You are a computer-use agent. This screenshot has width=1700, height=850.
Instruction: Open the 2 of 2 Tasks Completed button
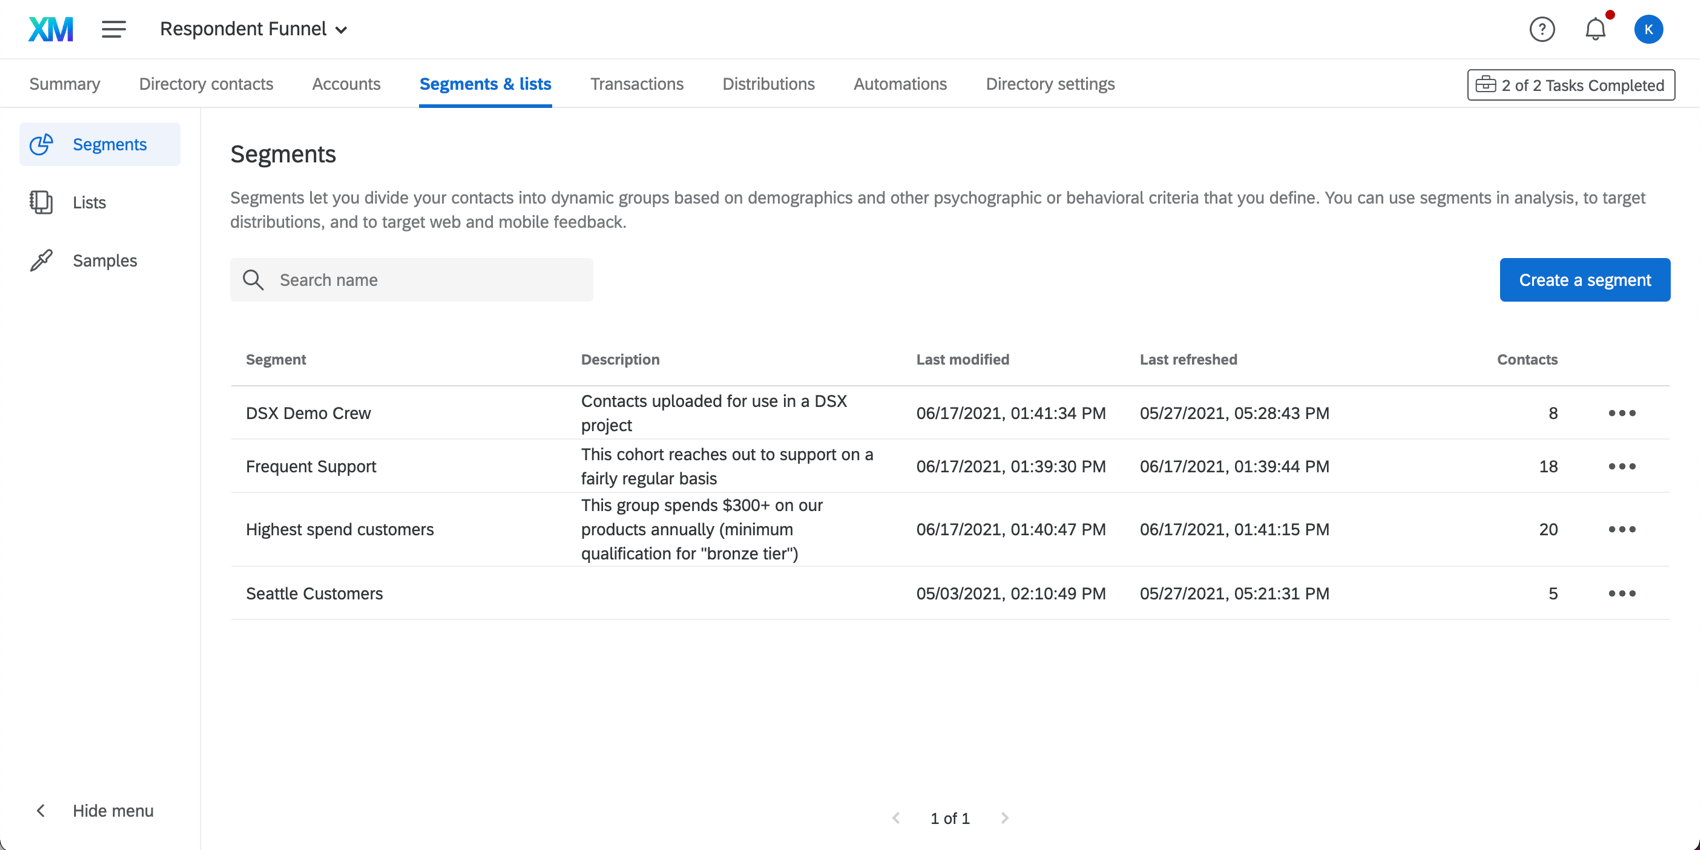click(1570, 85)
